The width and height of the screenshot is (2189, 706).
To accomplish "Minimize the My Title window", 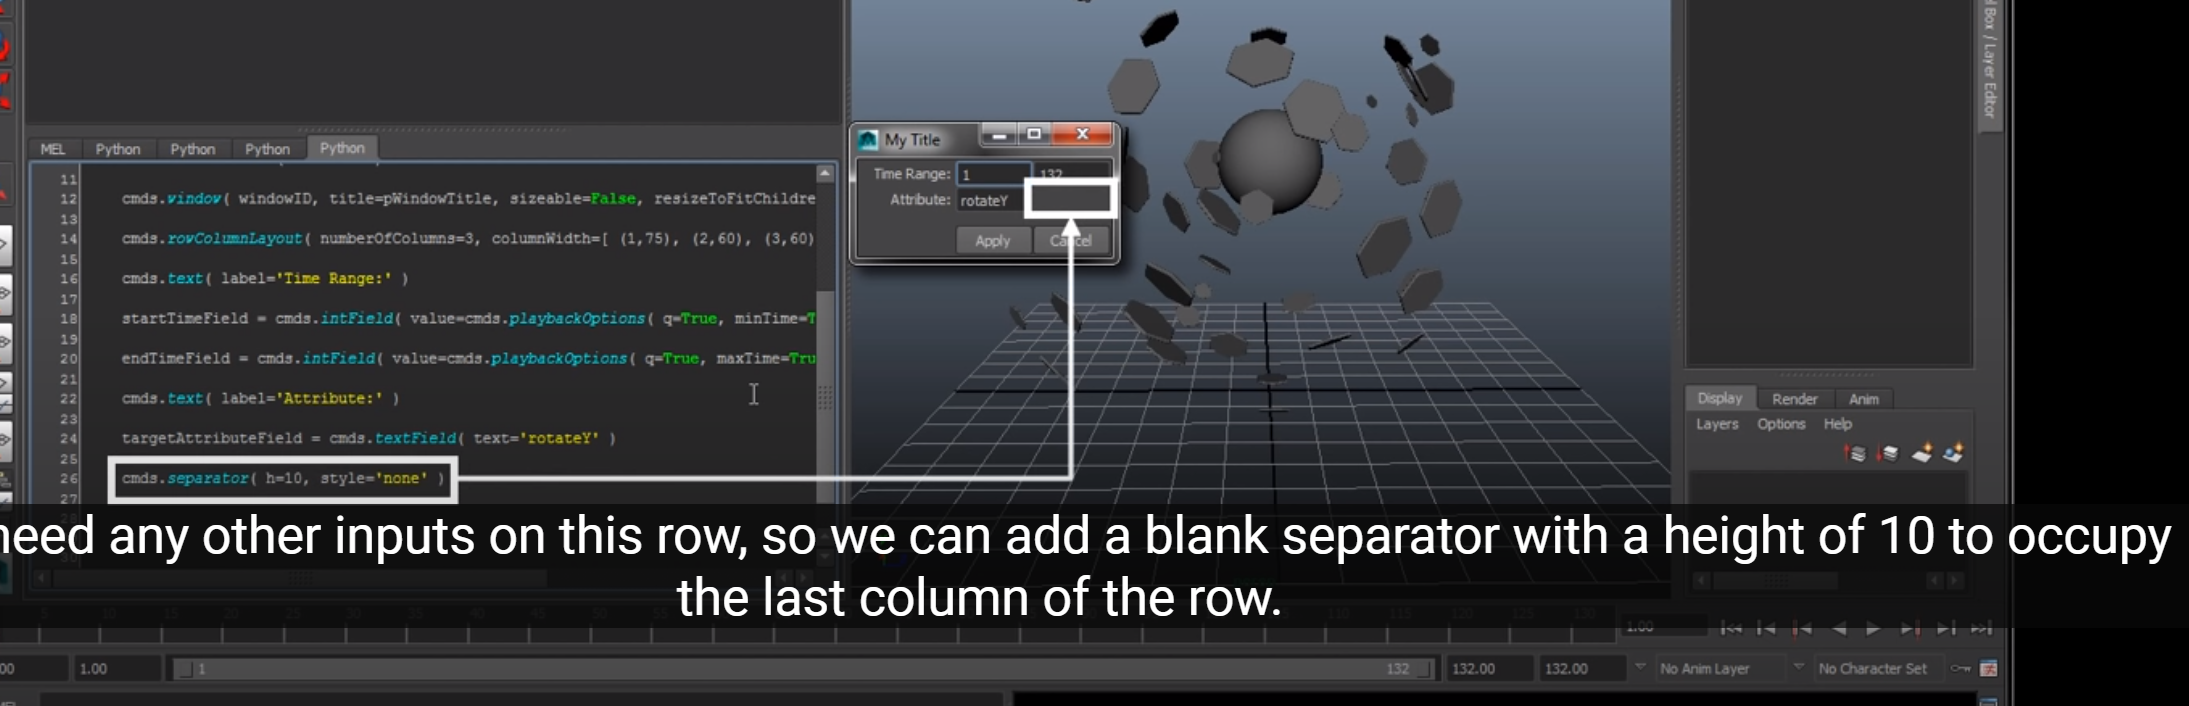I will click(x=998, y=134).
